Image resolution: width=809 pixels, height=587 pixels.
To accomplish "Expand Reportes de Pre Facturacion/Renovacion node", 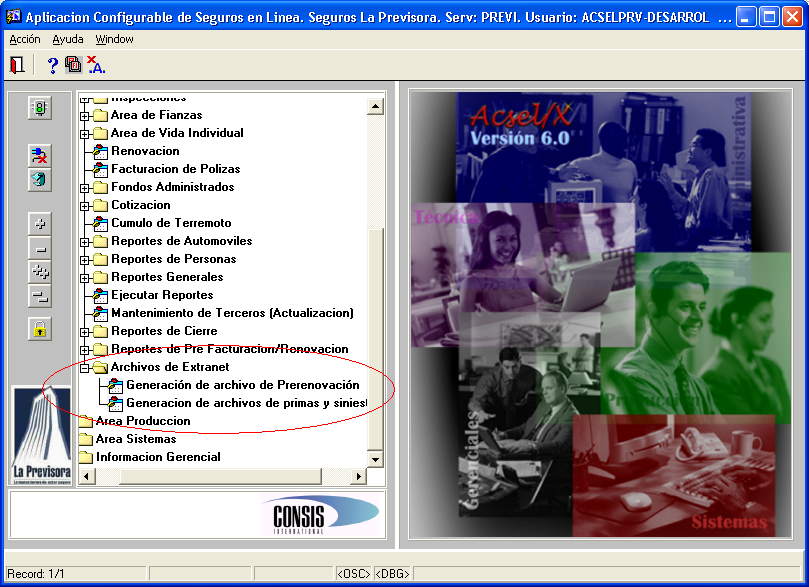I will point(85,351).
